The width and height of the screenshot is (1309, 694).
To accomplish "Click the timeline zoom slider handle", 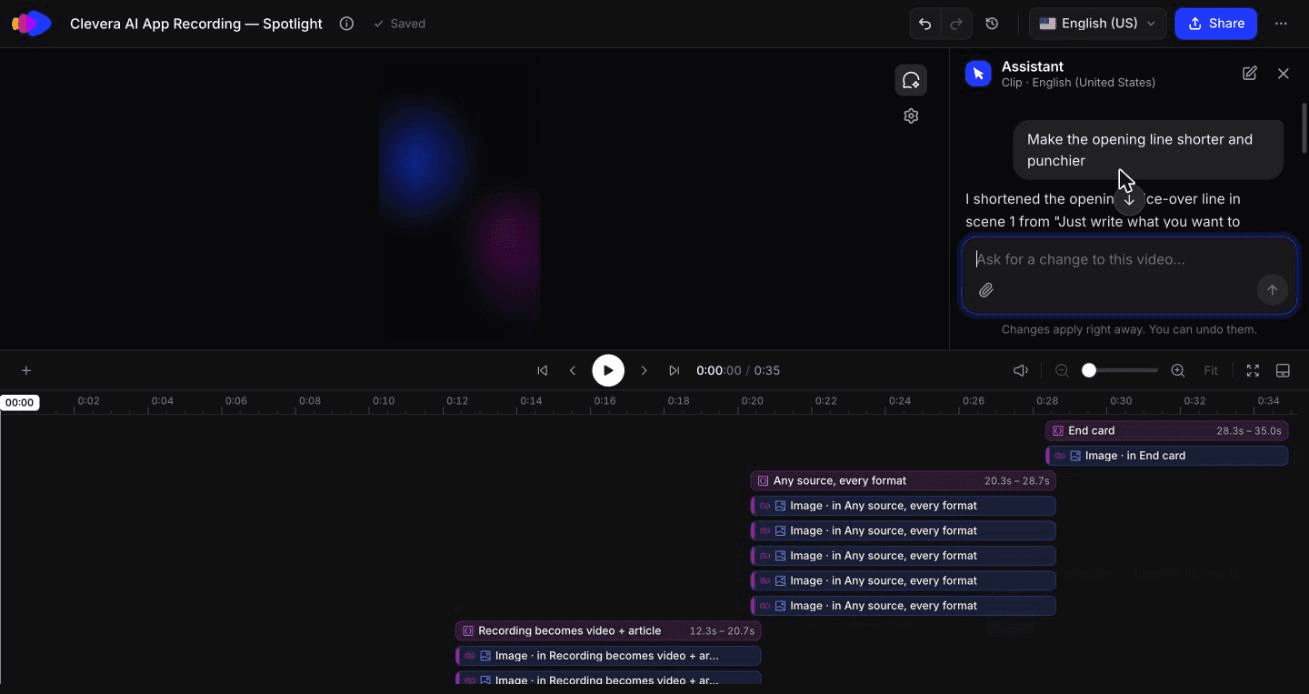I will [1089, 370].
